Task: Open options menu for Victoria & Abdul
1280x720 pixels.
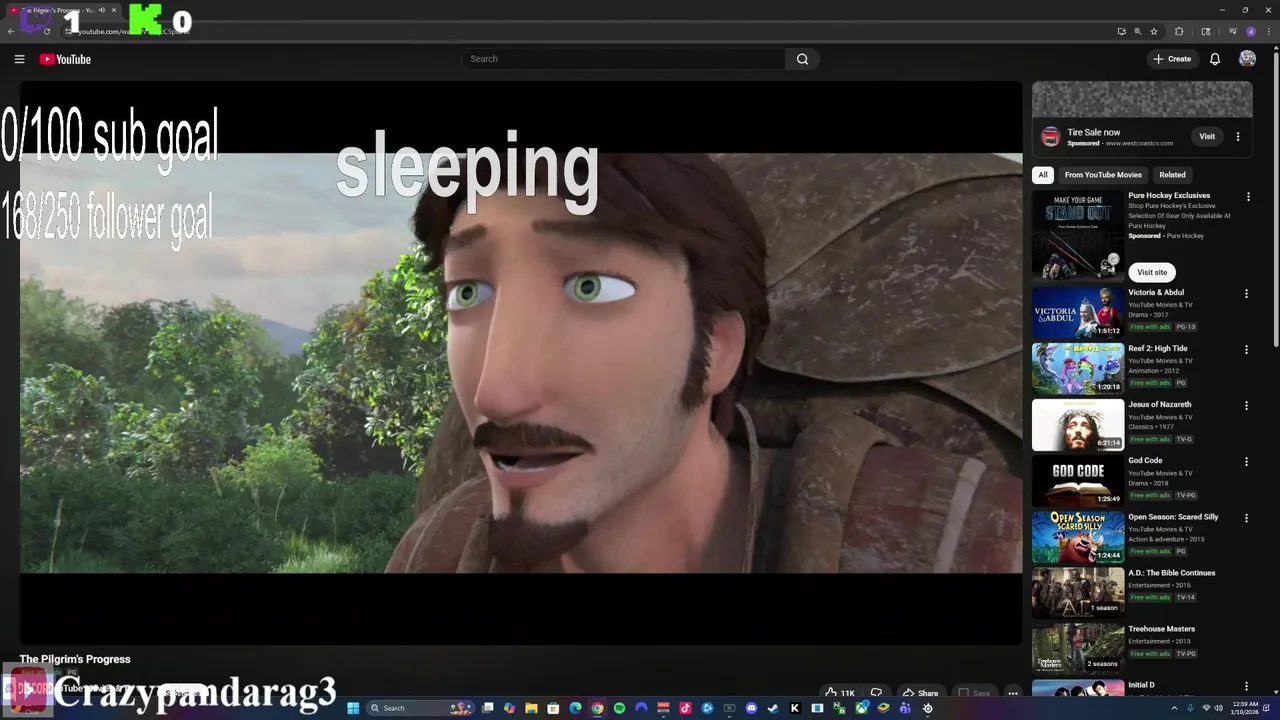Action: click(1246, 294)
